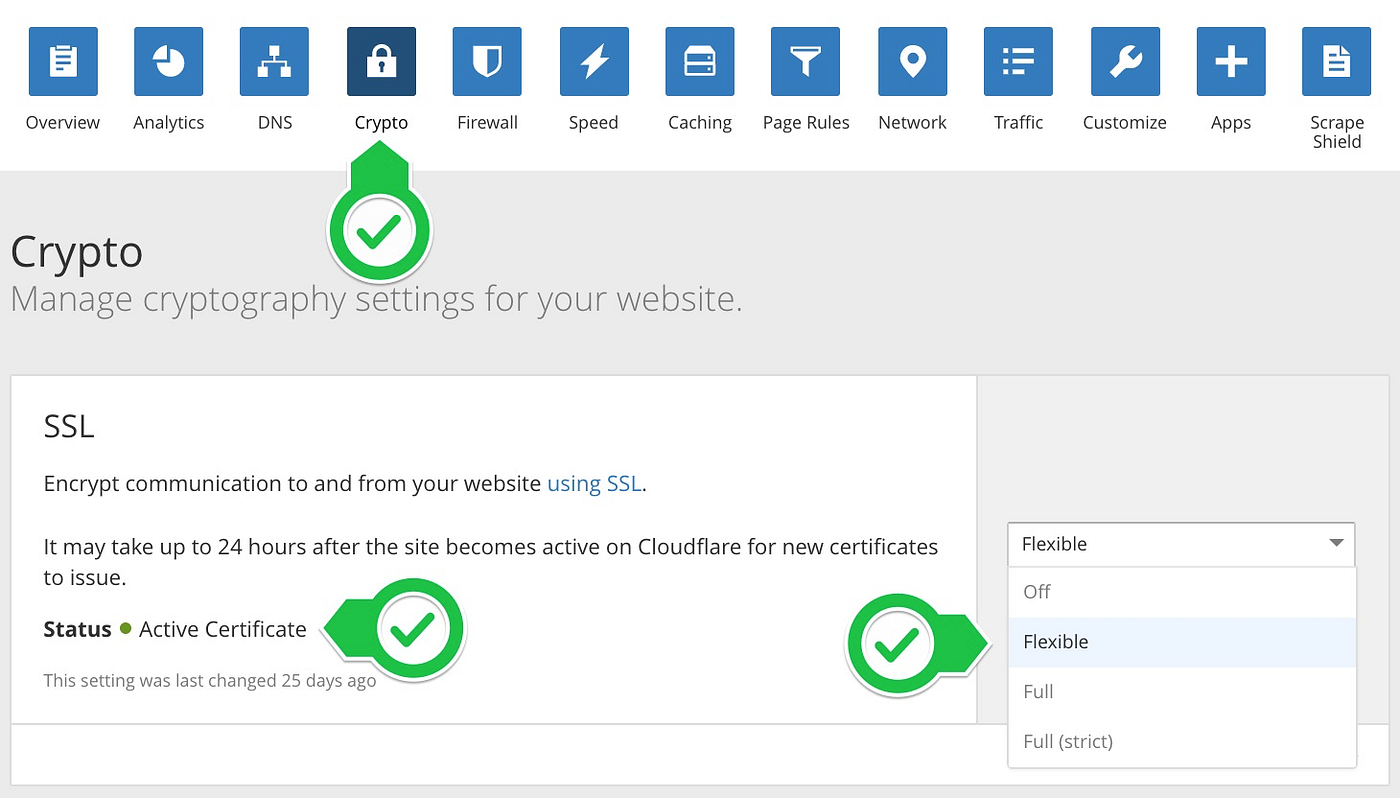Click the Apps plus icon

[x=1230, y=61]
